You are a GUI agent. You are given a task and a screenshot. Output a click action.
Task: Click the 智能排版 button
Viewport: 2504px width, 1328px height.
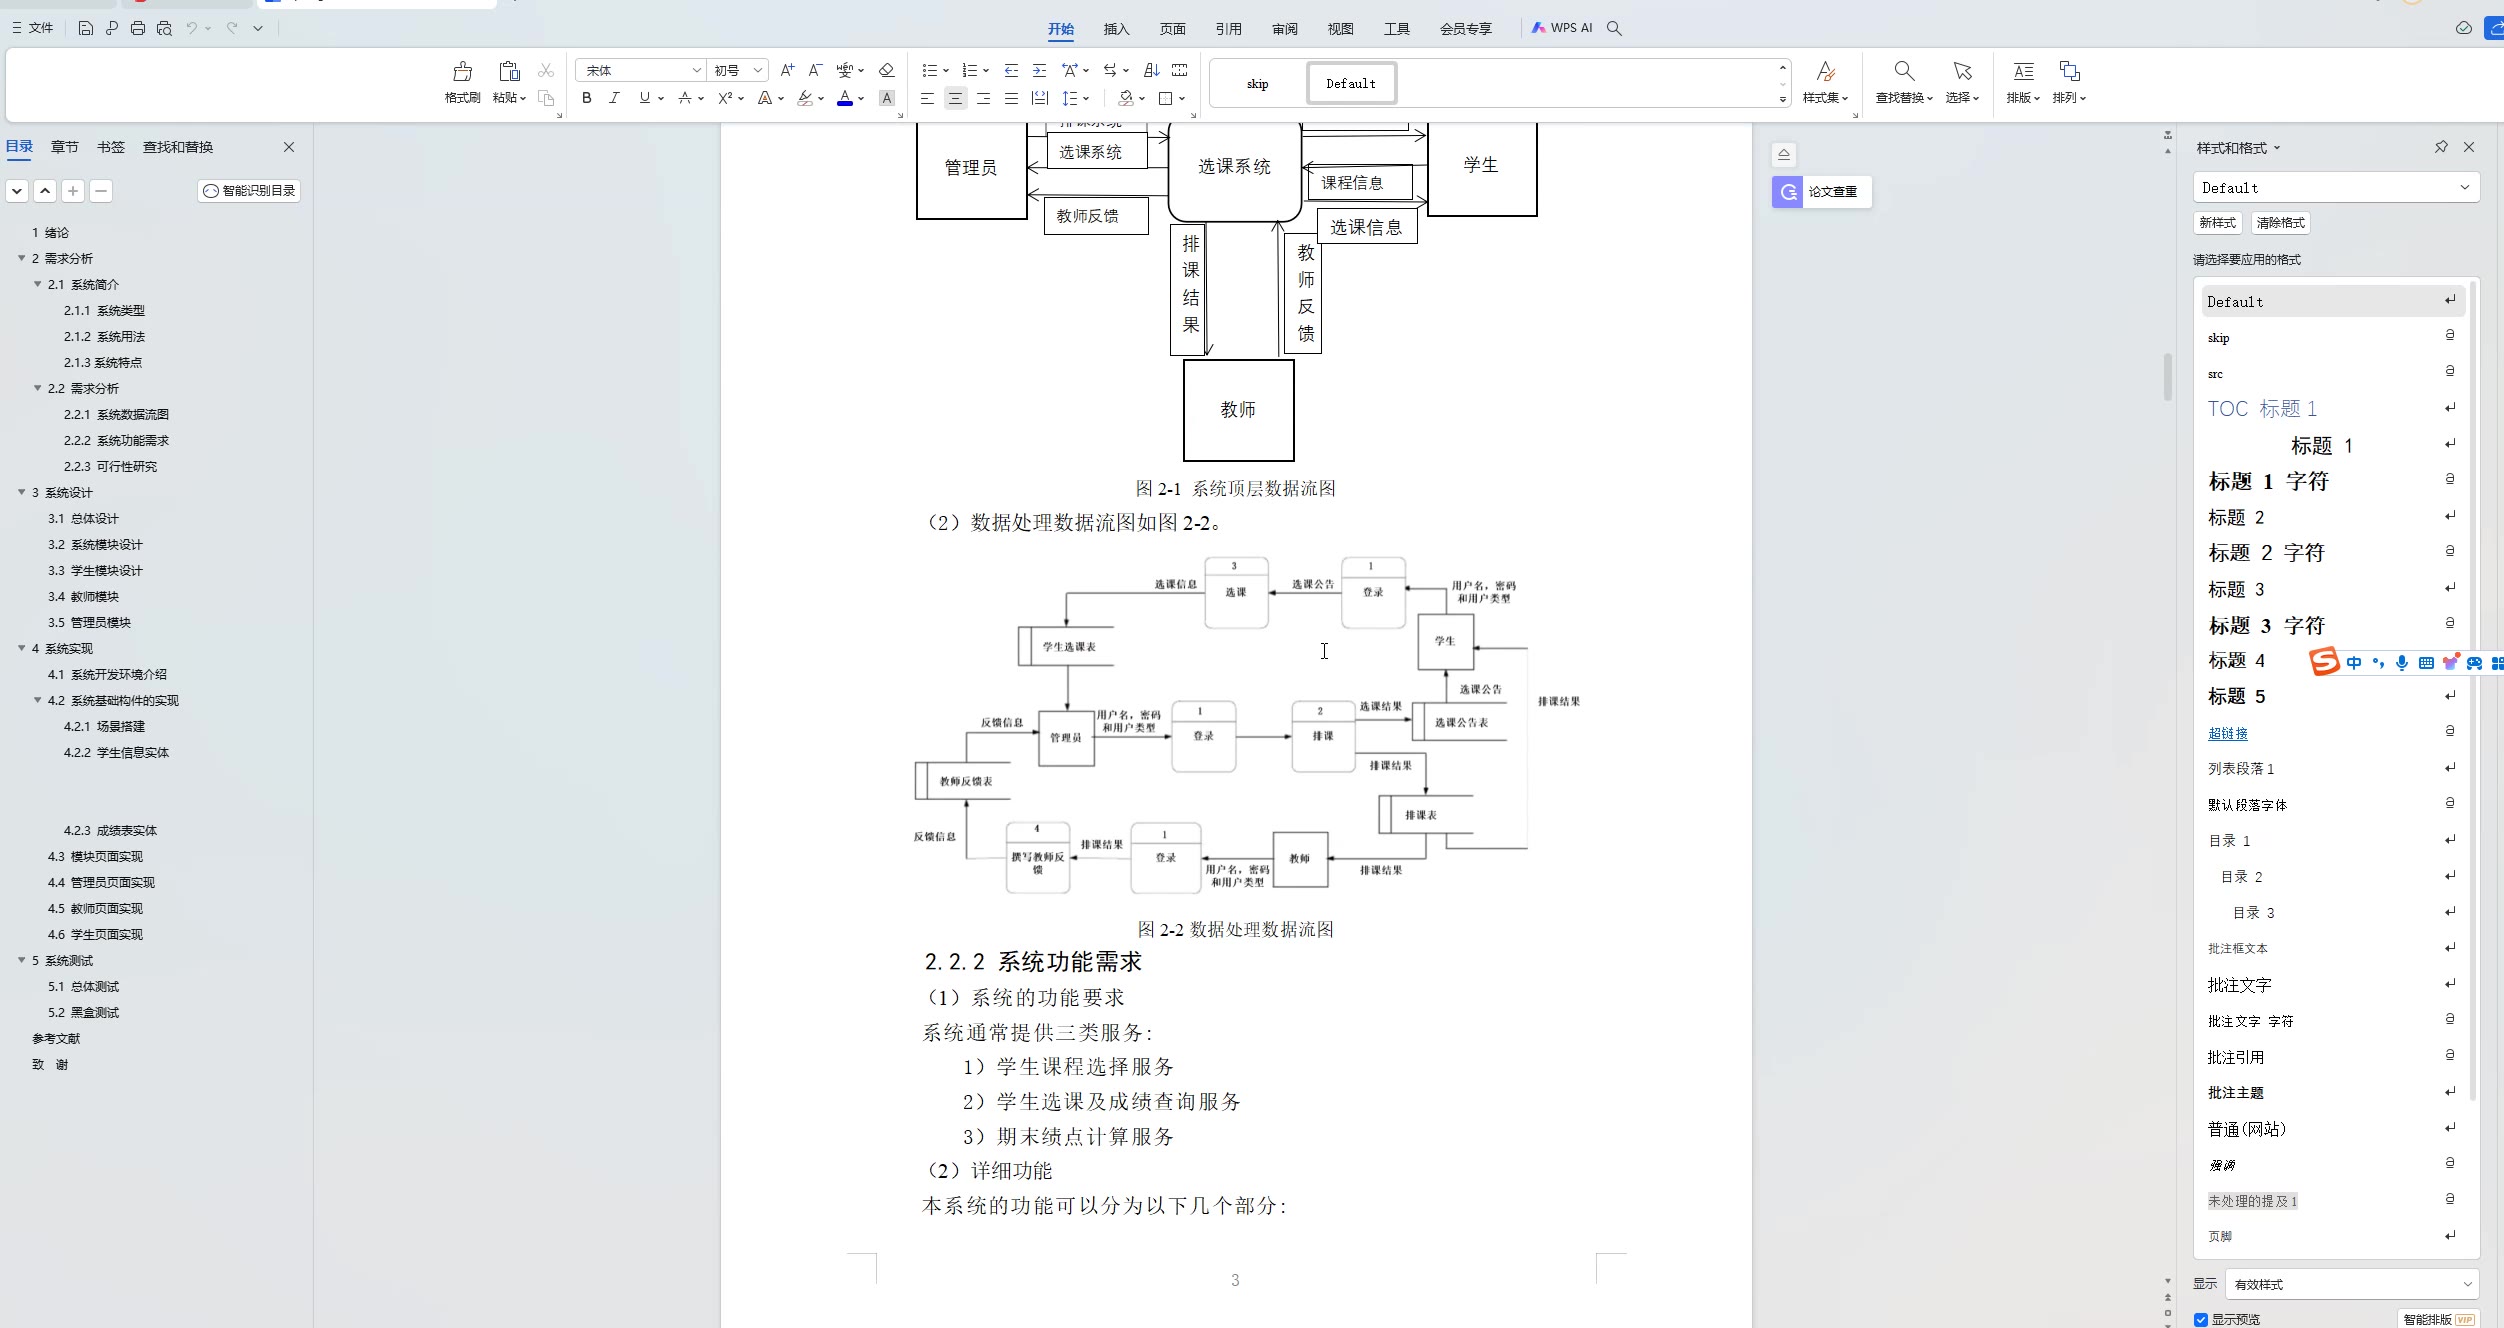[x=2438, y=1319]
